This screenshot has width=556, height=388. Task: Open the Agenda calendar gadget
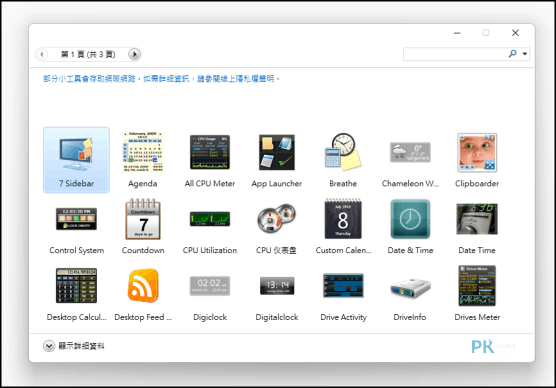click(x=143, y=152)
